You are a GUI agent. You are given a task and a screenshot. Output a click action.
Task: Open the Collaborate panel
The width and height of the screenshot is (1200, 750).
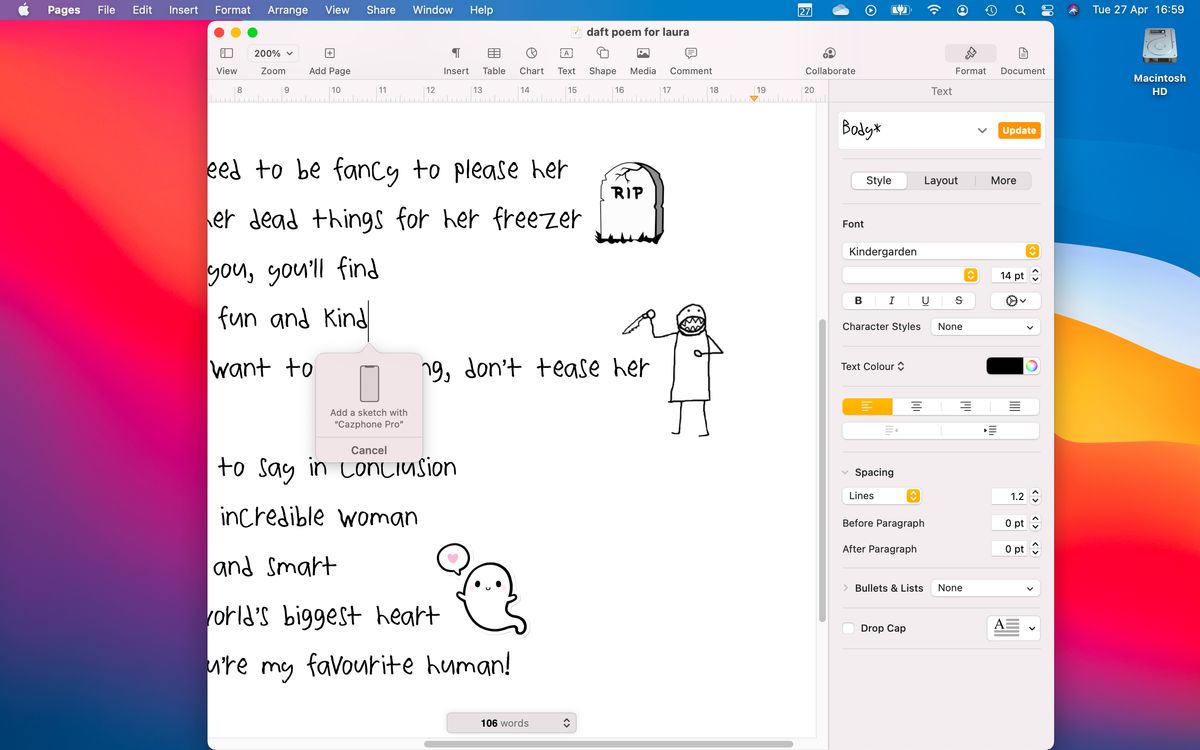tap(829, 58)
